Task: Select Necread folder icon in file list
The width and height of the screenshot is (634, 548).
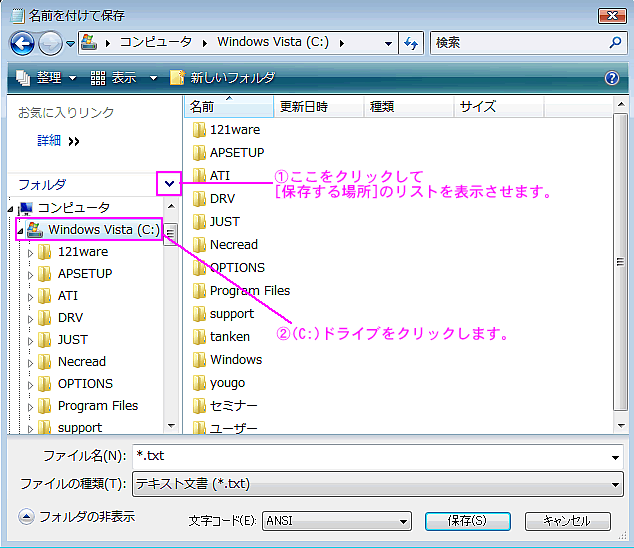Action: (199, 245)
